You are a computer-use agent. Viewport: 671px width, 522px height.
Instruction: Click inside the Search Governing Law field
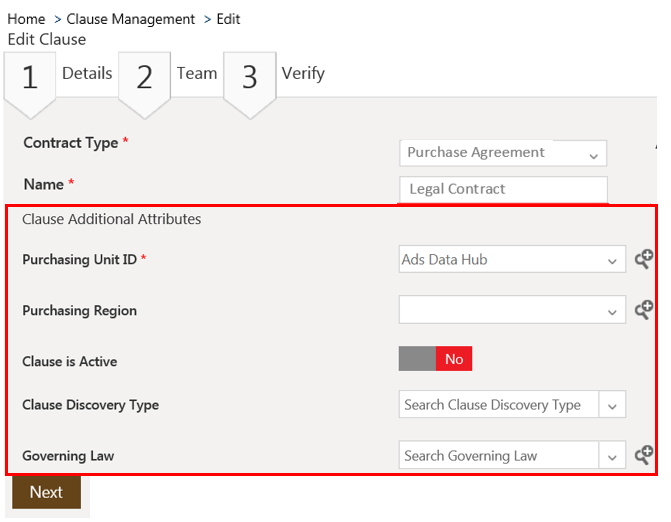498,456
